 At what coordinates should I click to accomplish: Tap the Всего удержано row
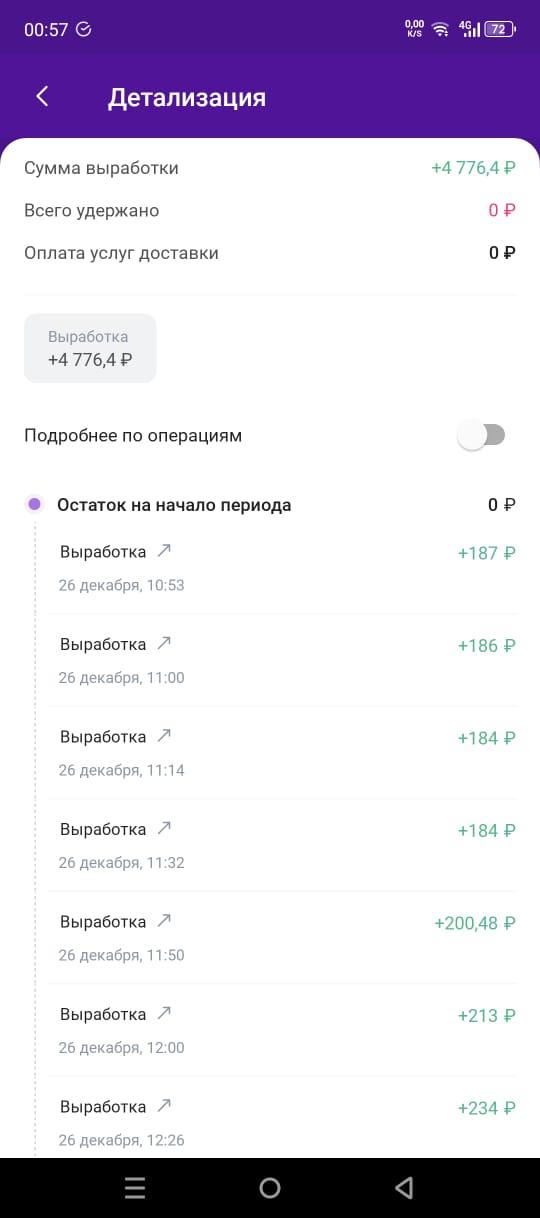click(270, 210)
